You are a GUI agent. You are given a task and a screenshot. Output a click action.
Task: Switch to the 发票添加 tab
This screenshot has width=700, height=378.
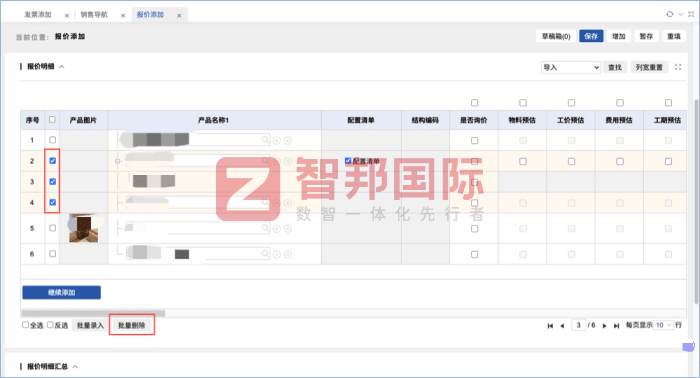[x=38, y=15]
